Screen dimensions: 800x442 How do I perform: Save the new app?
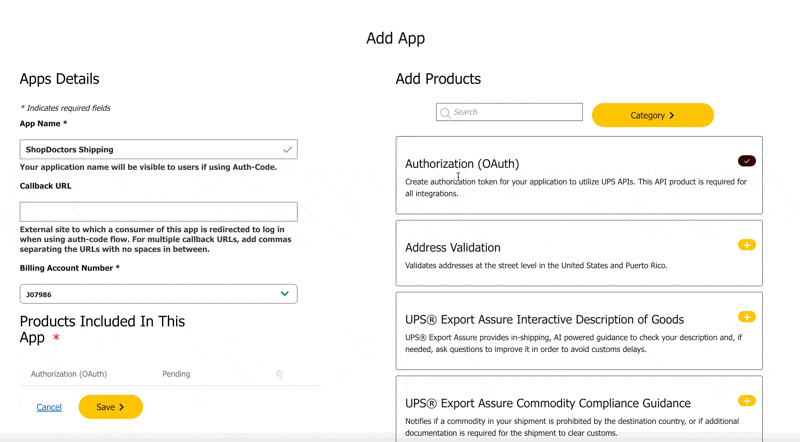pyautogui.click(x=111, y=407)
